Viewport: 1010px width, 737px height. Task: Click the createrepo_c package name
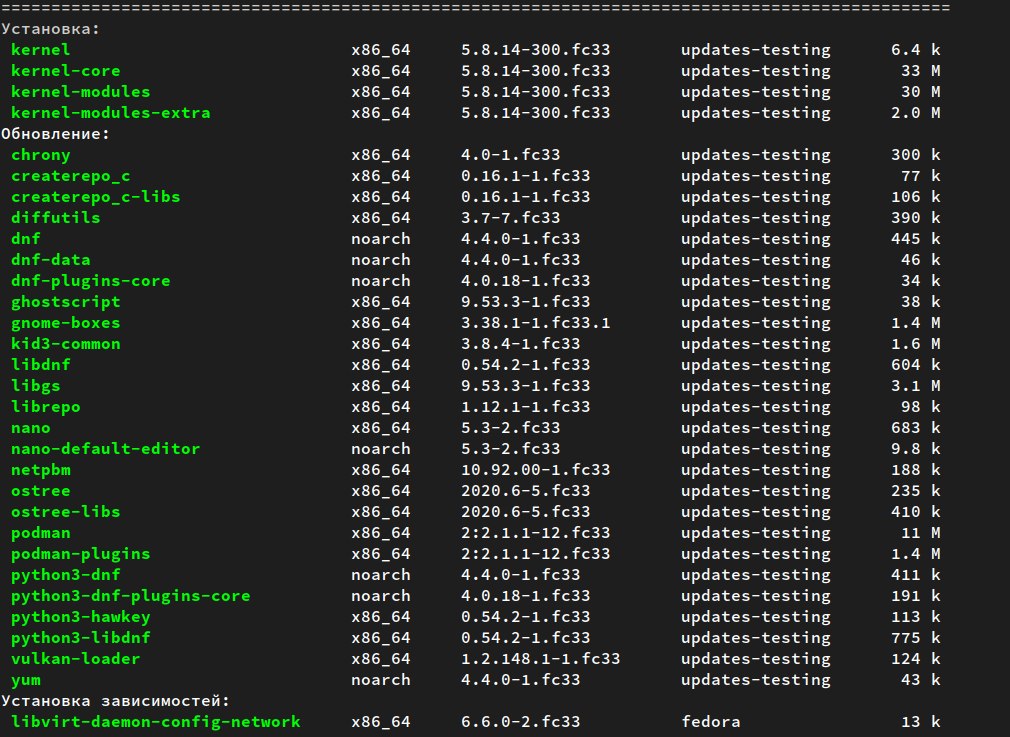pos(71,176)
